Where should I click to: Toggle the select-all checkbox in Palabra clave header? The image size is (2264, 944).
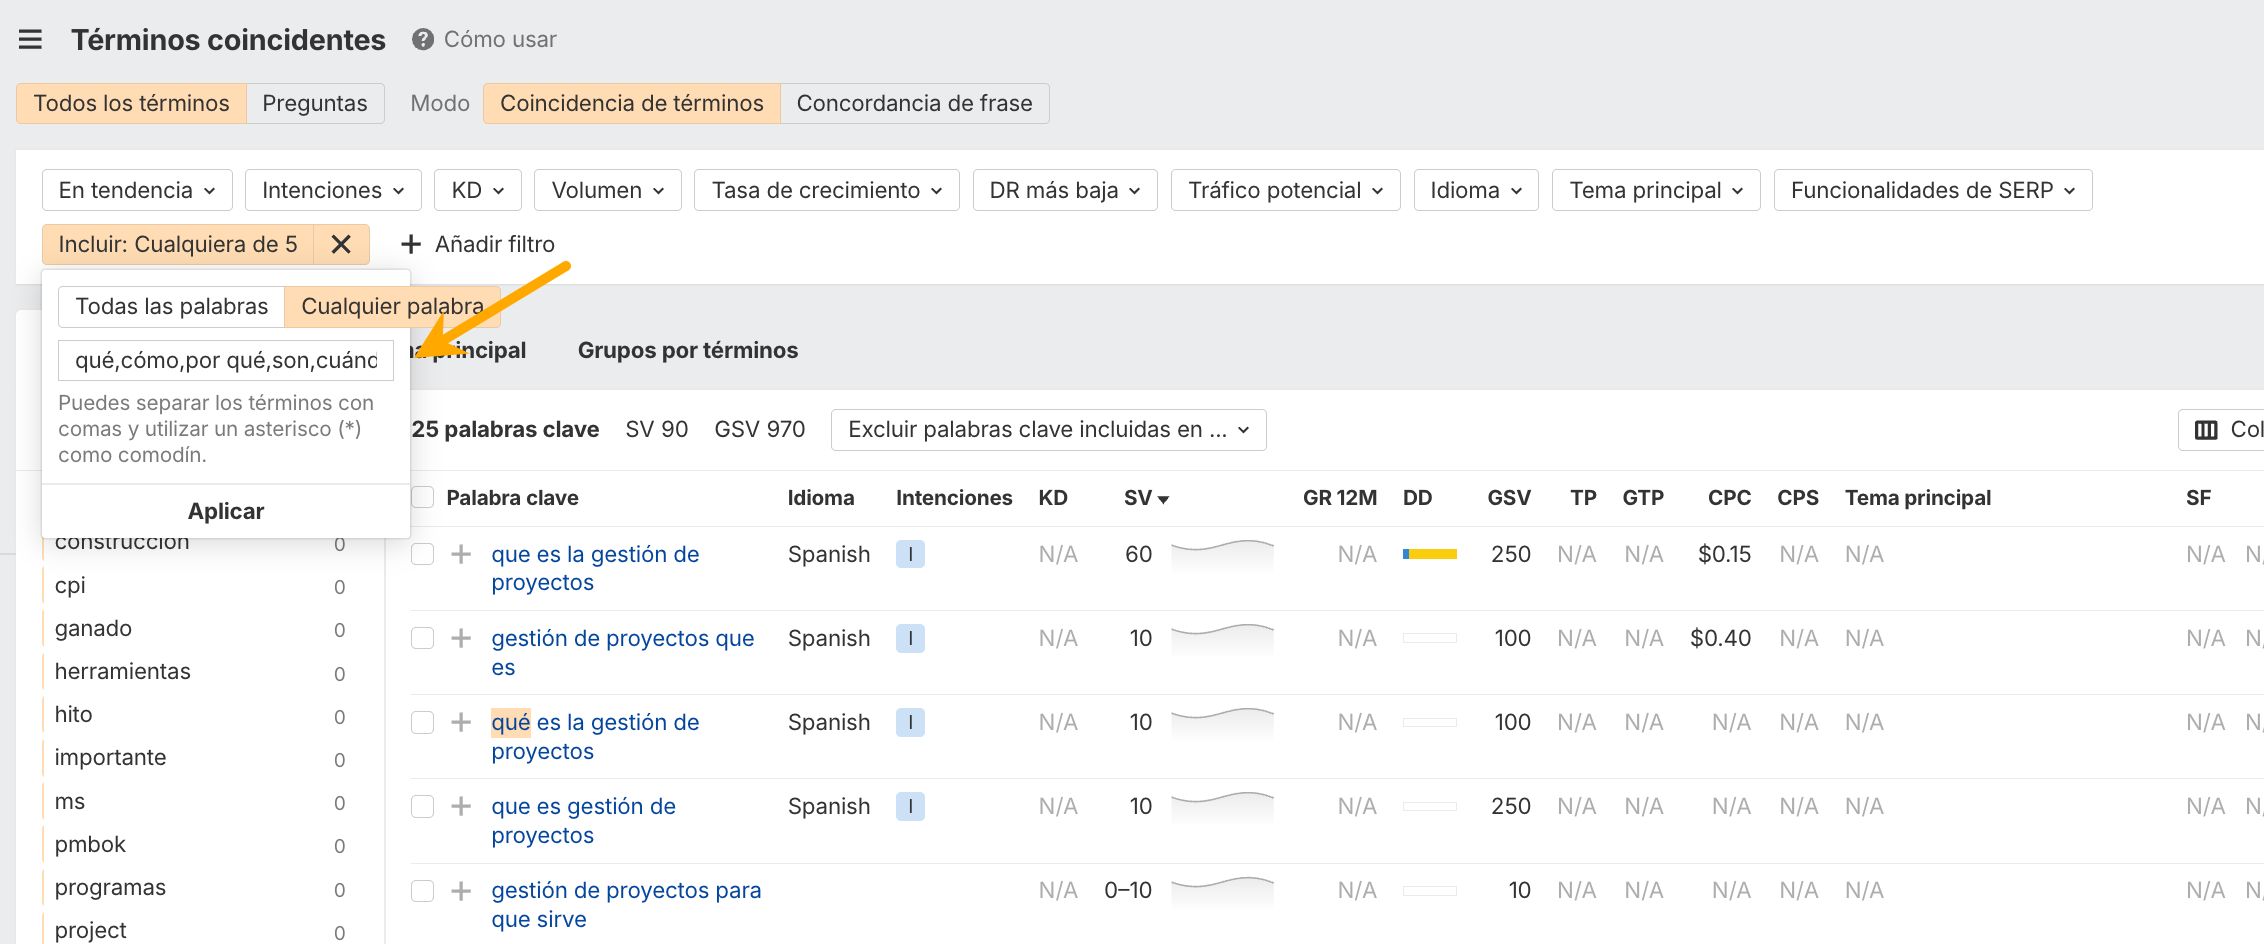(x=423, y=498)
